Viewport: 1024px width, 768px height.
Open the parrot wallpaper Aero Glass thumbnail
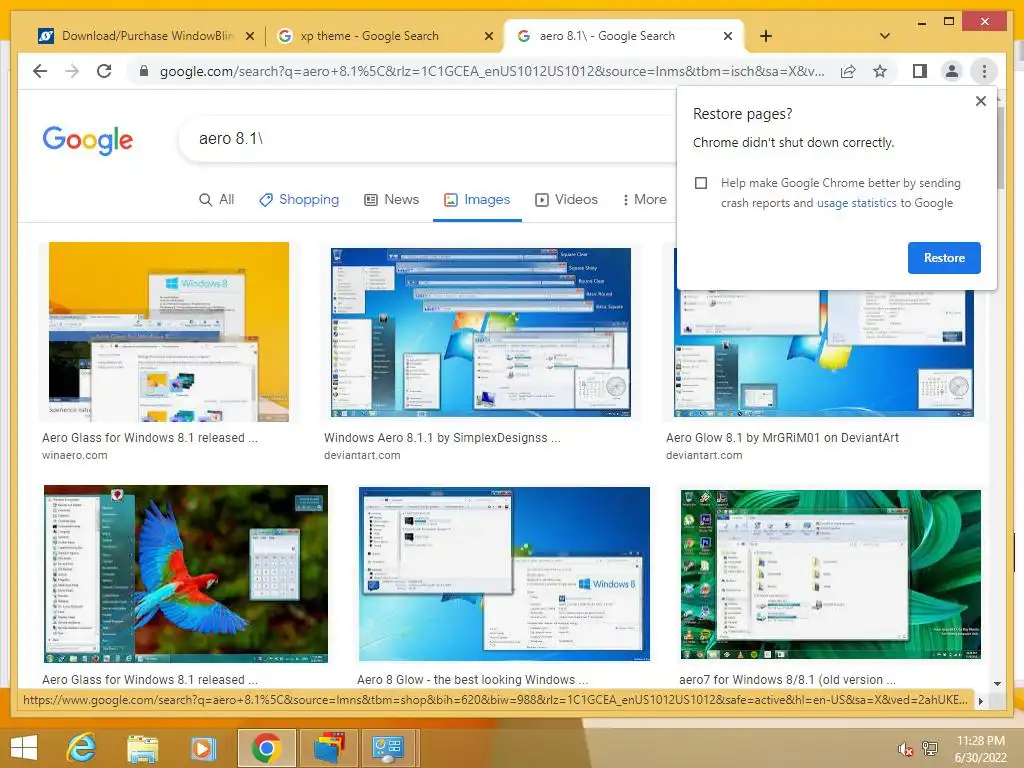pyautogui.click(x=185, y=573)
